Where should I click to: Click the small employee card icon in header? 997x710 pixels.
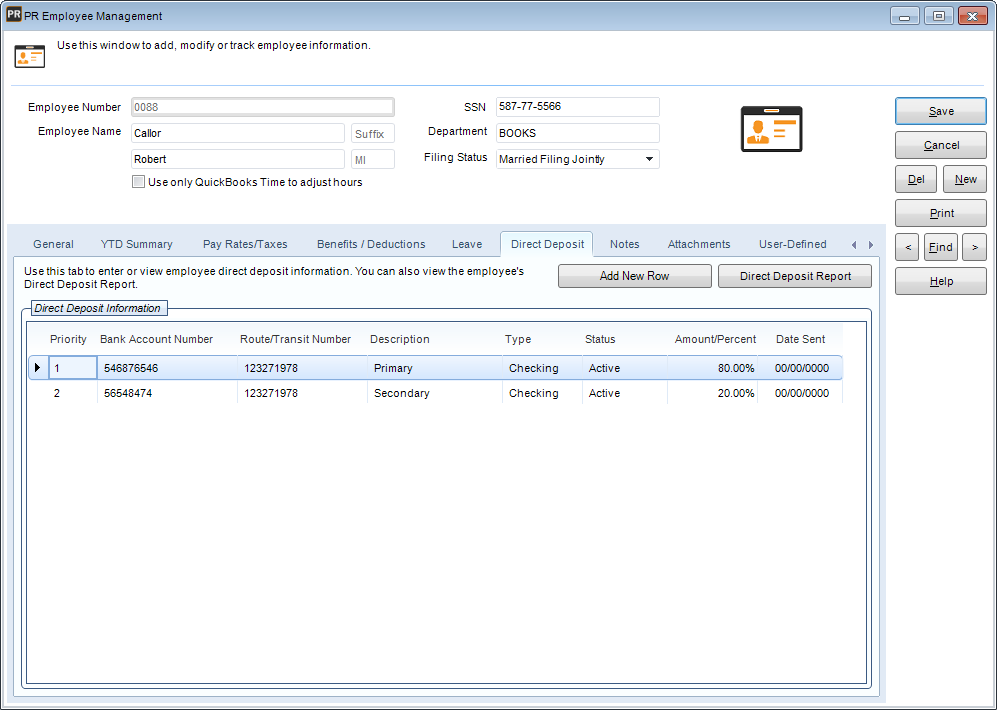point(30,56)
